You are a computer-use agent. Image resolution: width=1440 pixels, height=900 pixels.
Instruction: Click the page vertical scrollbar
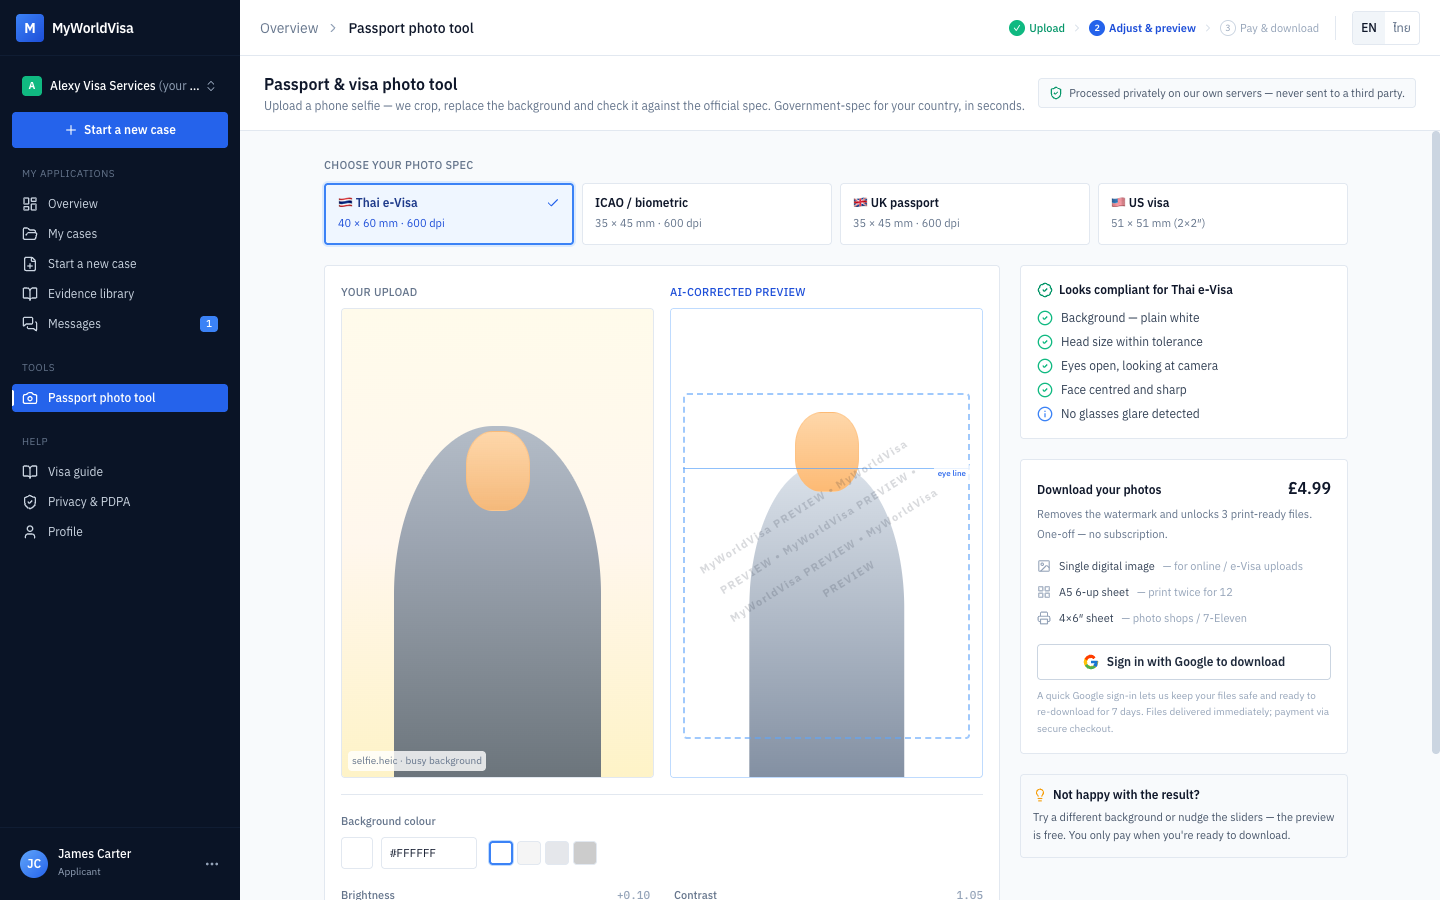1436,442
